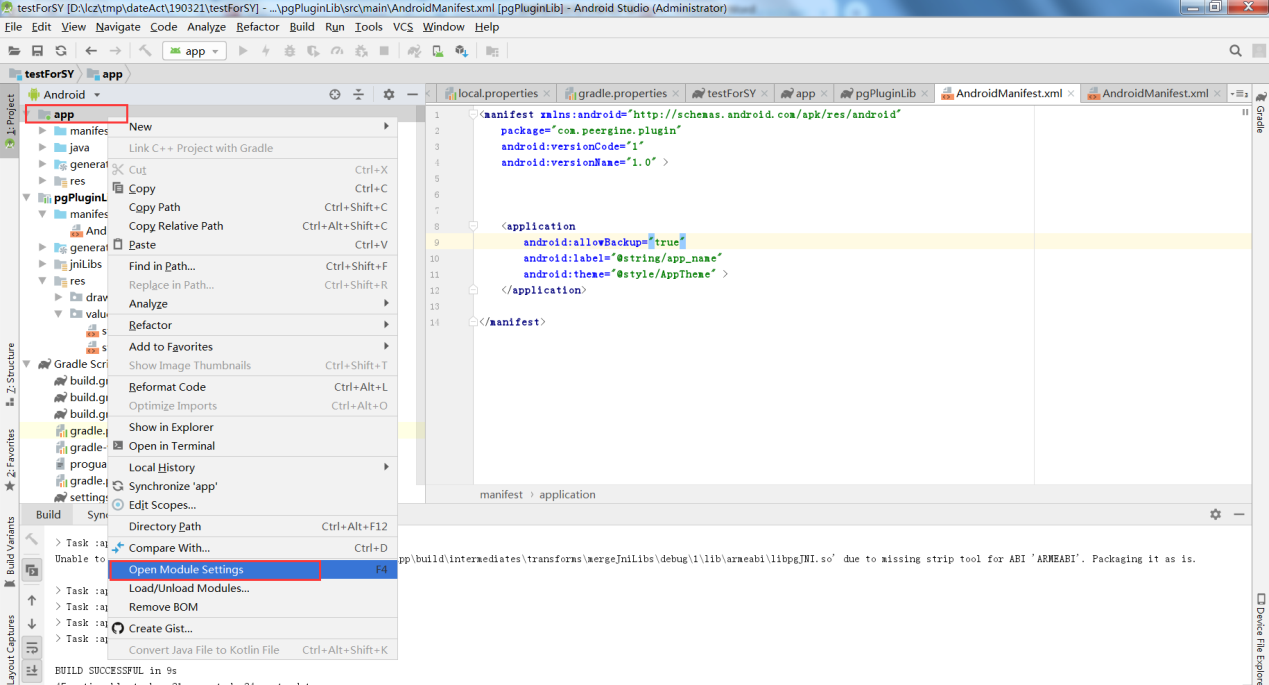The image size is (1269, 685).
Task: Open the AVD Manager icon
Action: click(x=437, y=51)
